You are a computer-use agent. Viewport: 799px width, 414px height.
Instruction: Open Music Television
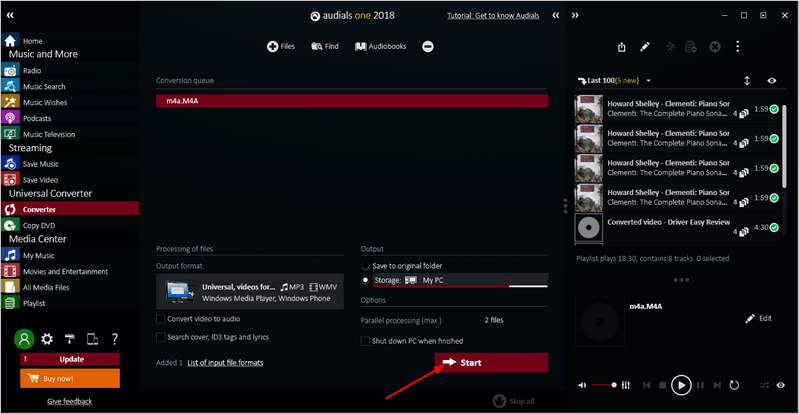coord(69,134)
